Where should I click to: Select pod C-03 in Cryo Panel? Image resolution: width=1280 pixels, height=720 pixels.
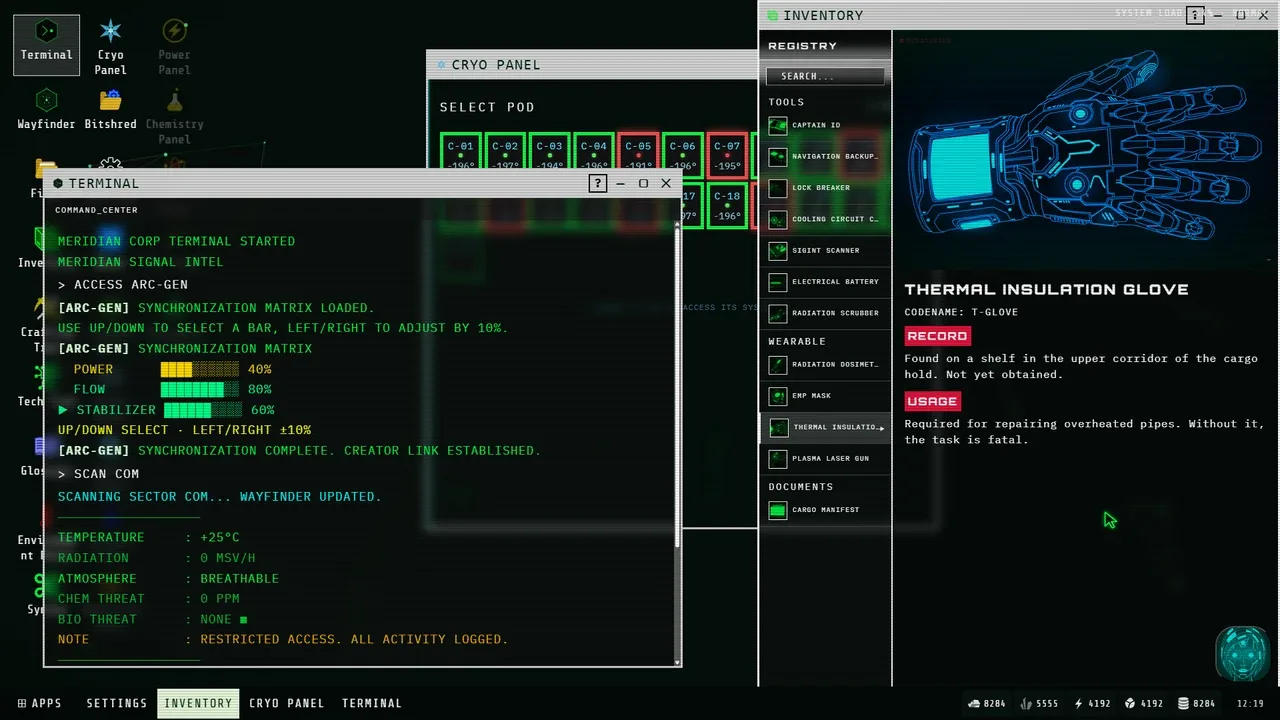(549, 153)
